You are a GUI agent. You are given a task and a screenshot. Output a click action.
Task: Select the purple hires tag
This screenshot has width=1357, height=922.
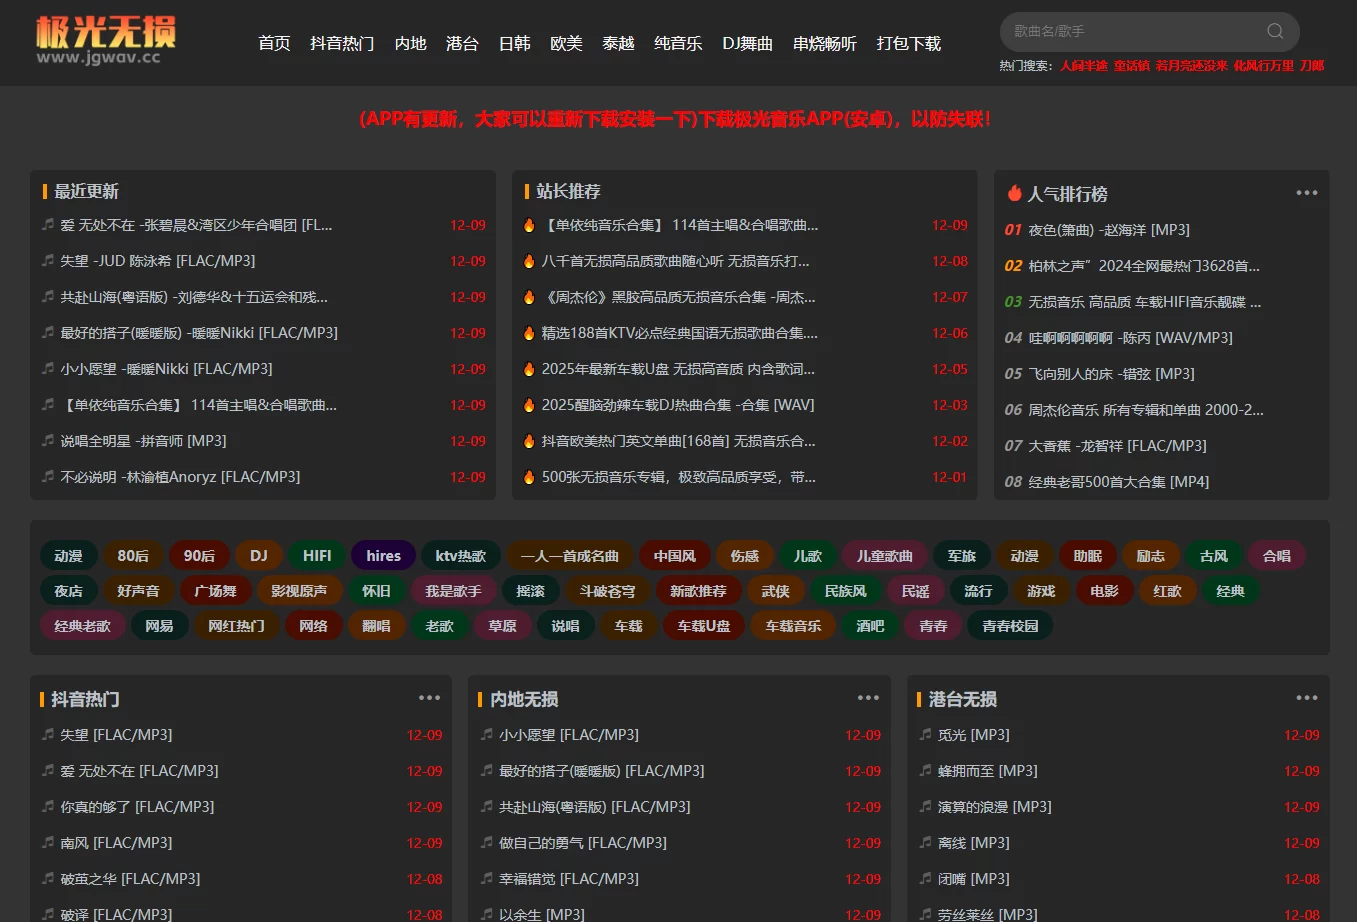pyautogui.click(x=383, y=555)
